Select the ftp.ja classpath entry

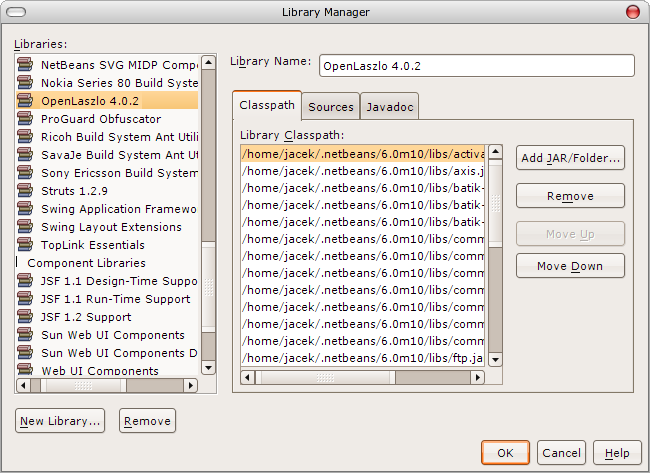pos(363,358)
